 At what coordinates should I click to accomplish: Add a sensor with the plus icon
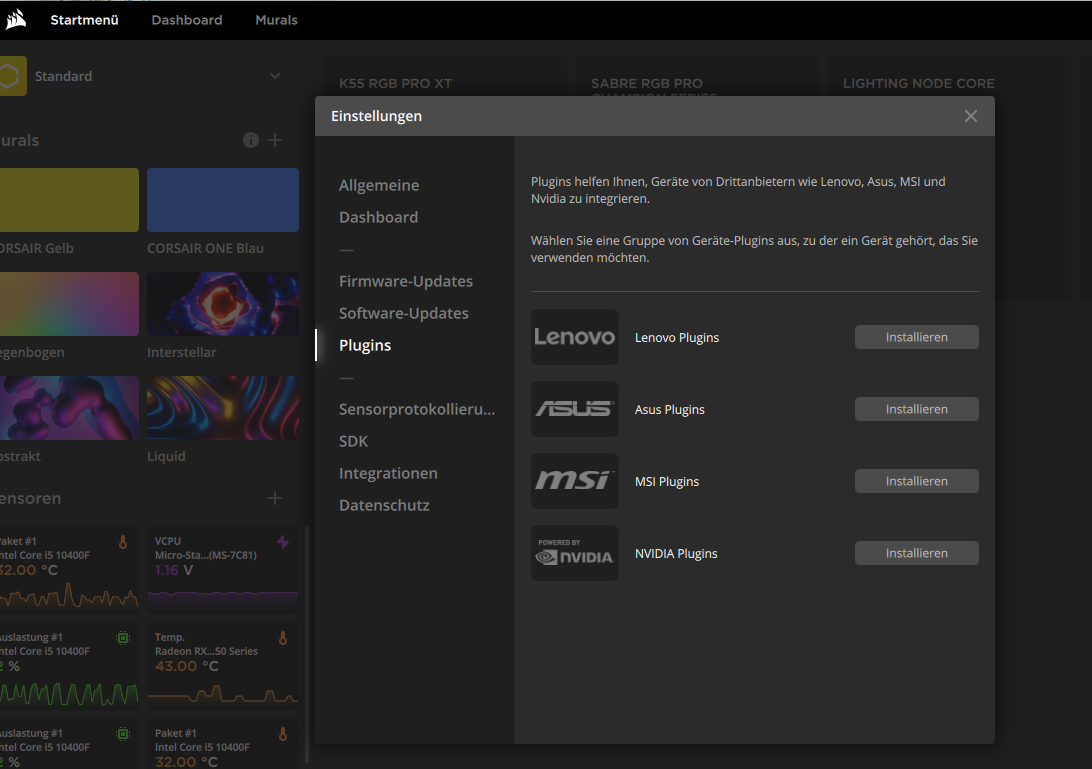click(275, 498)
